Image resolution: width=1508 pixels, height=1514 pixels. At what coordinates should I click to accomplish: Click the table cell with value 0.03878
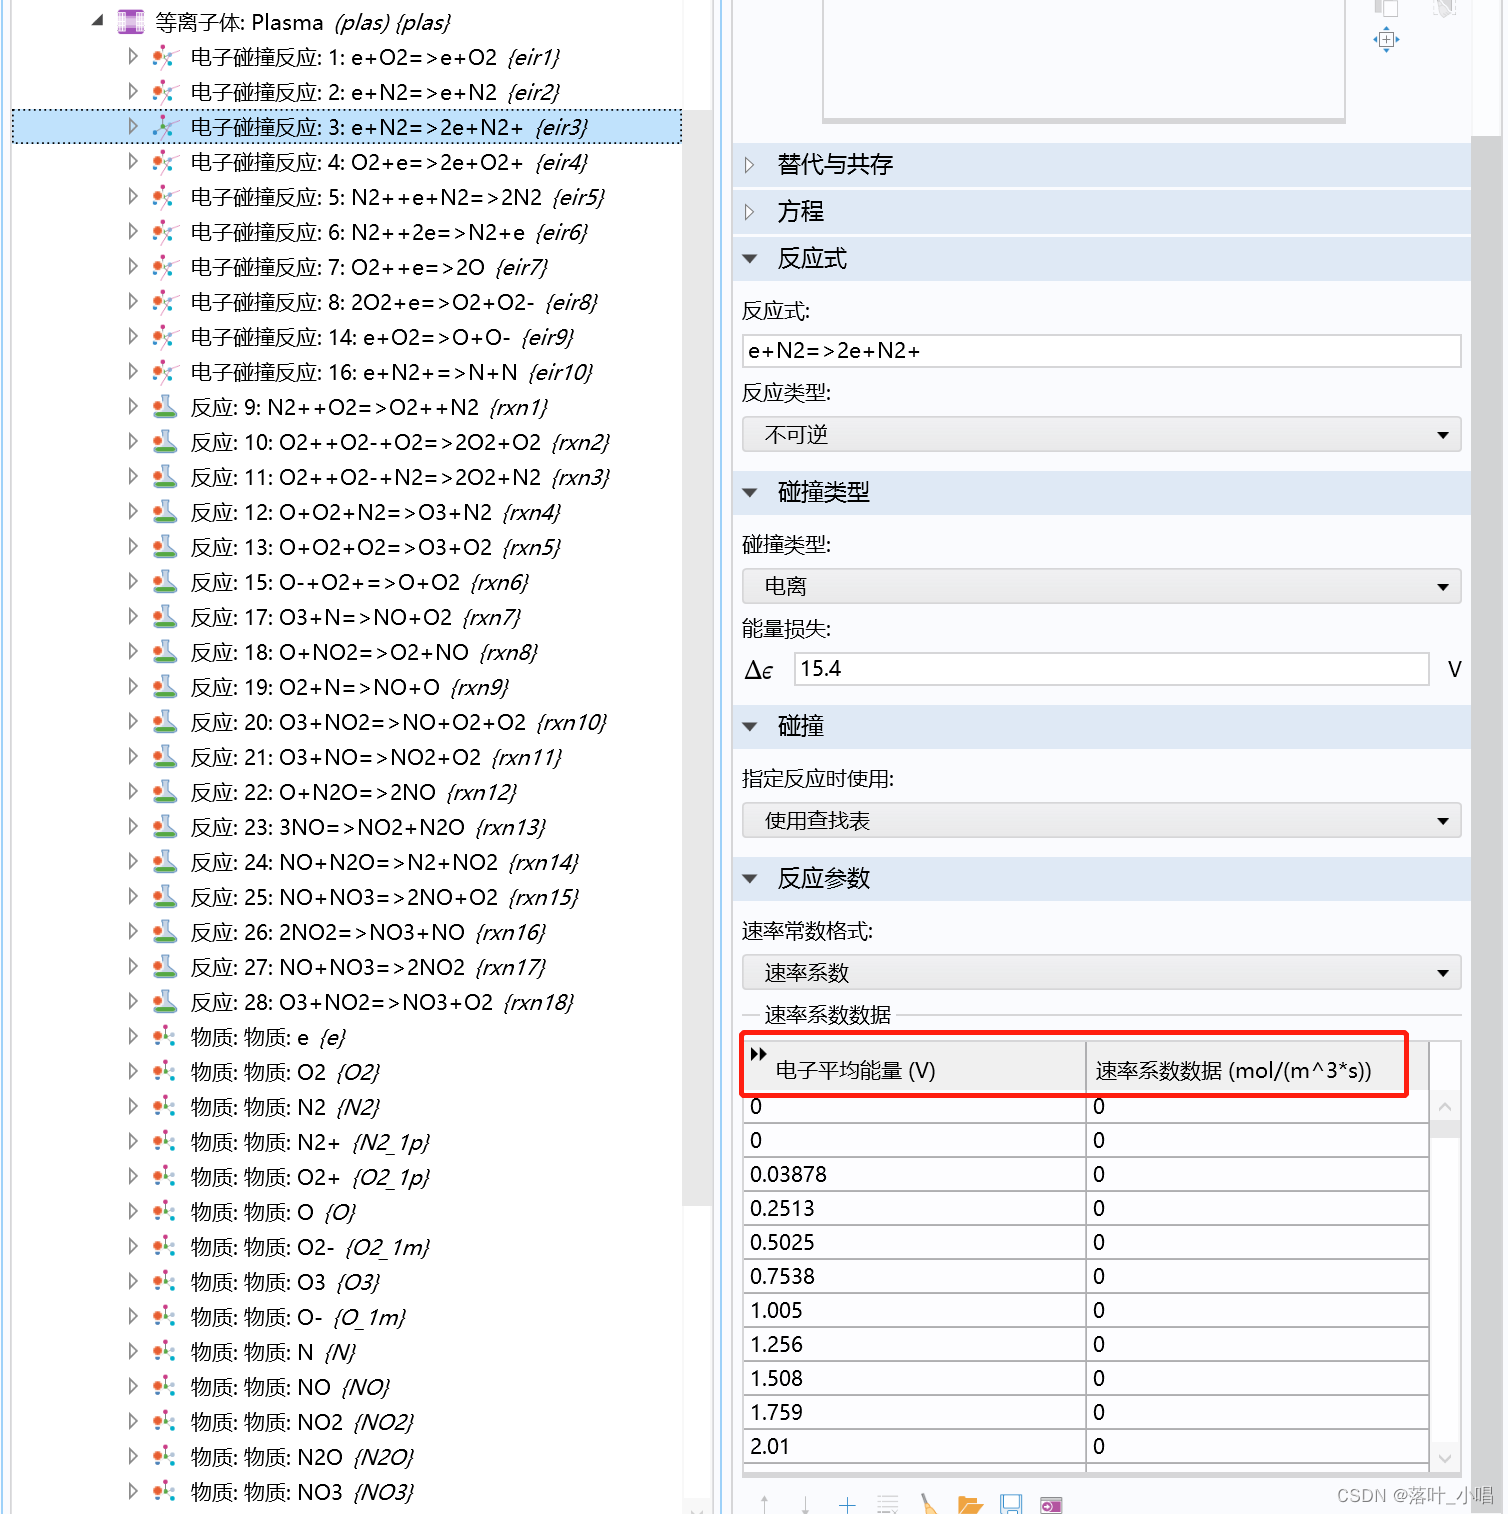[x=914, y=1174]
